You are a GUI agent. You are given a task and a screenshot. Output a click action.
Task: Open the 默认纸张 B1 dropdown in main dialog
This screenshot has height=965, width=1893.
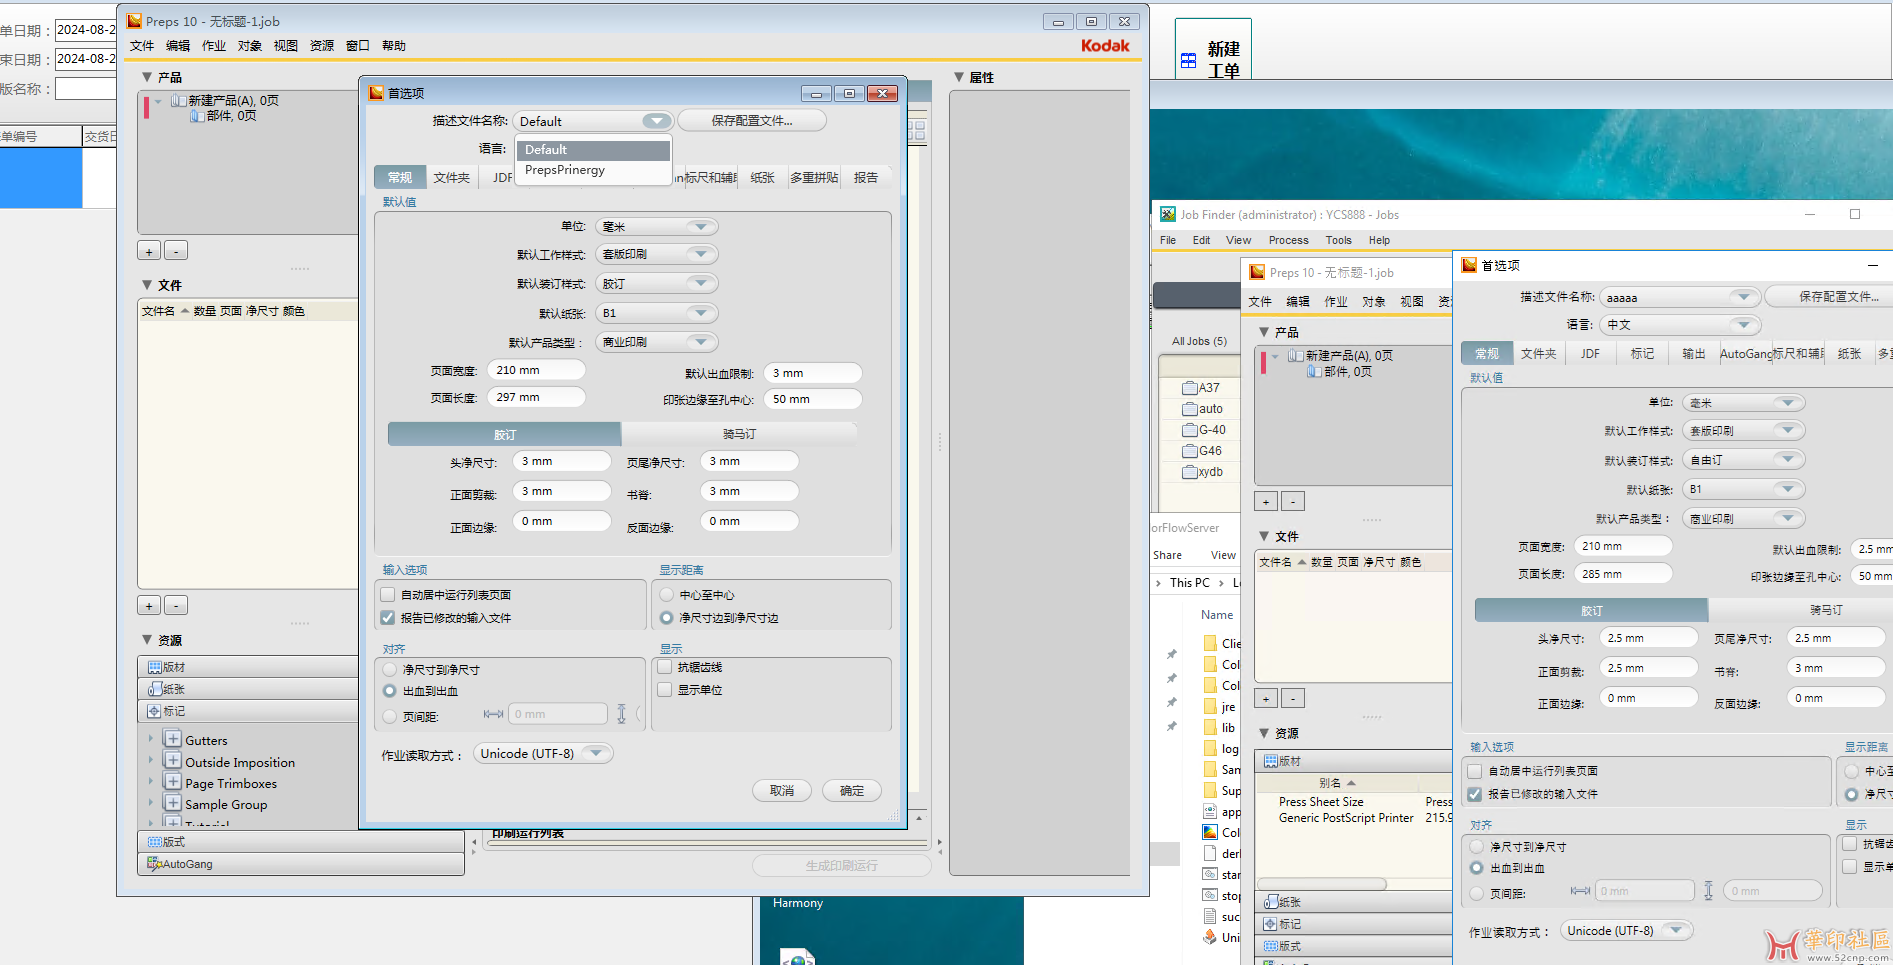tap(657, 313)
